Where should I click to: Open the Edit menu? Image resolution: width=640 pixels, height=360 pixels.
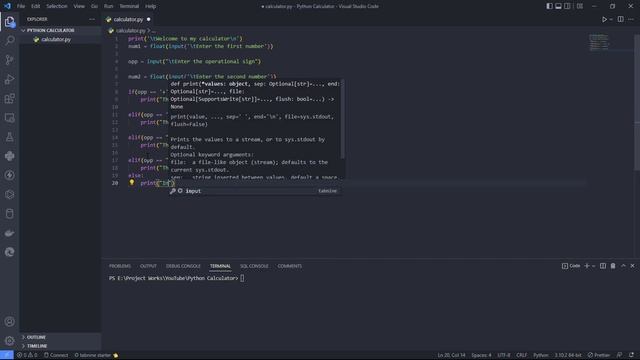click(36, 6)
